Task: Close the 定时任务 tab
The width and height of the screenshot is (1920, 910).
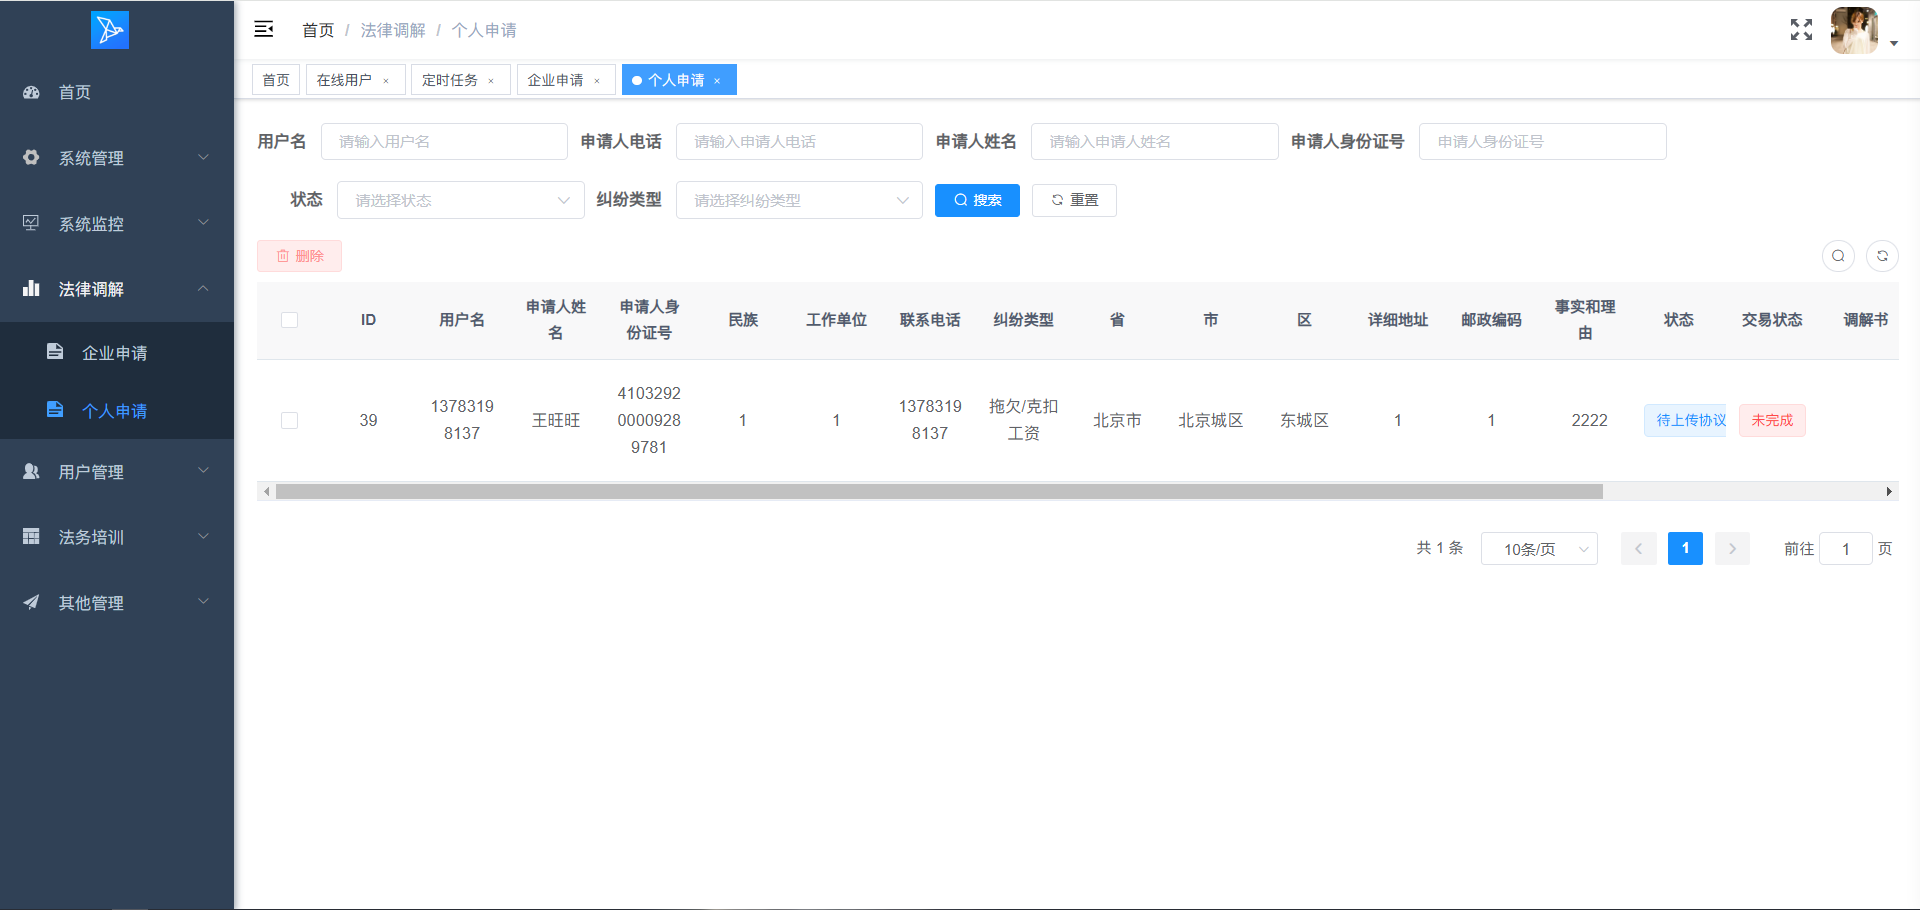Action: pos(491,81)
